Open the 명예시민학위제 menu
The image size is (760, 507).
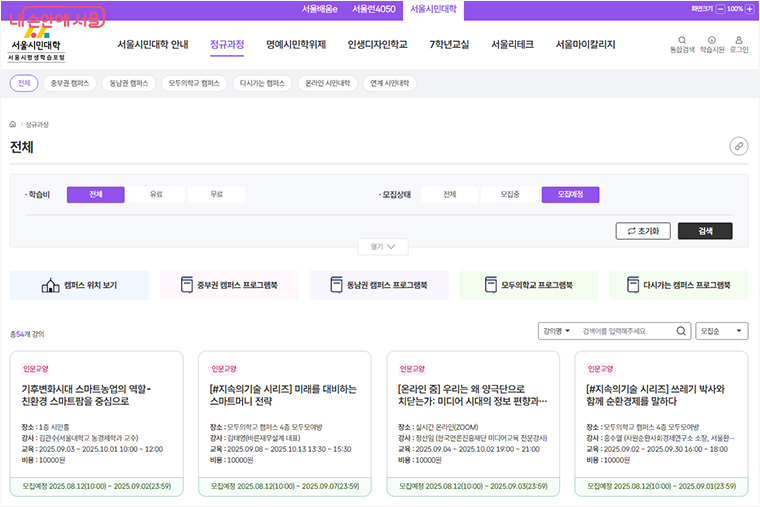pyautogui.click(x=296, y=45)
